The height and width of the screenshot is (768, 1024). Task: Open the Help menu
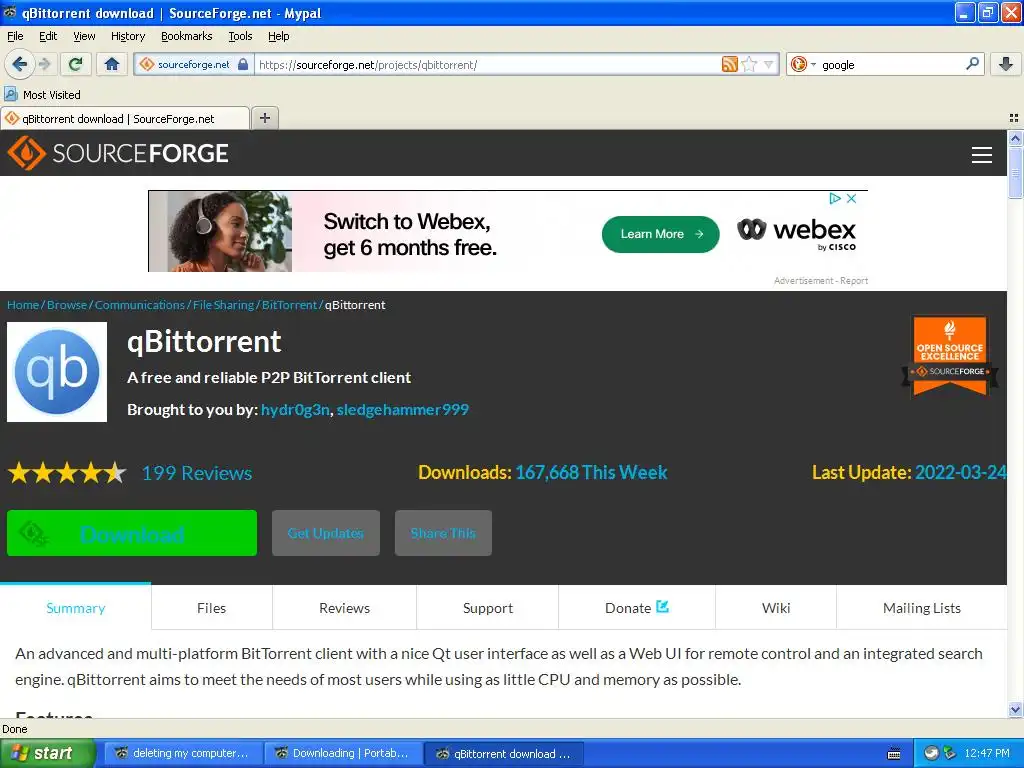pos(278,36)
